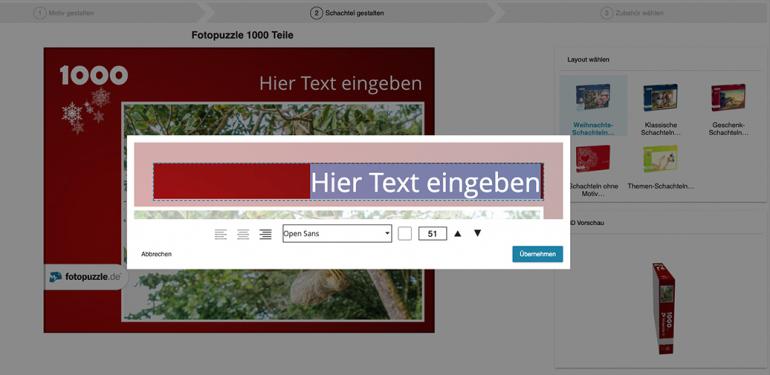Go to step 2 Schachtel gestalten
This screenshot has width=770, height=375.
347,13
